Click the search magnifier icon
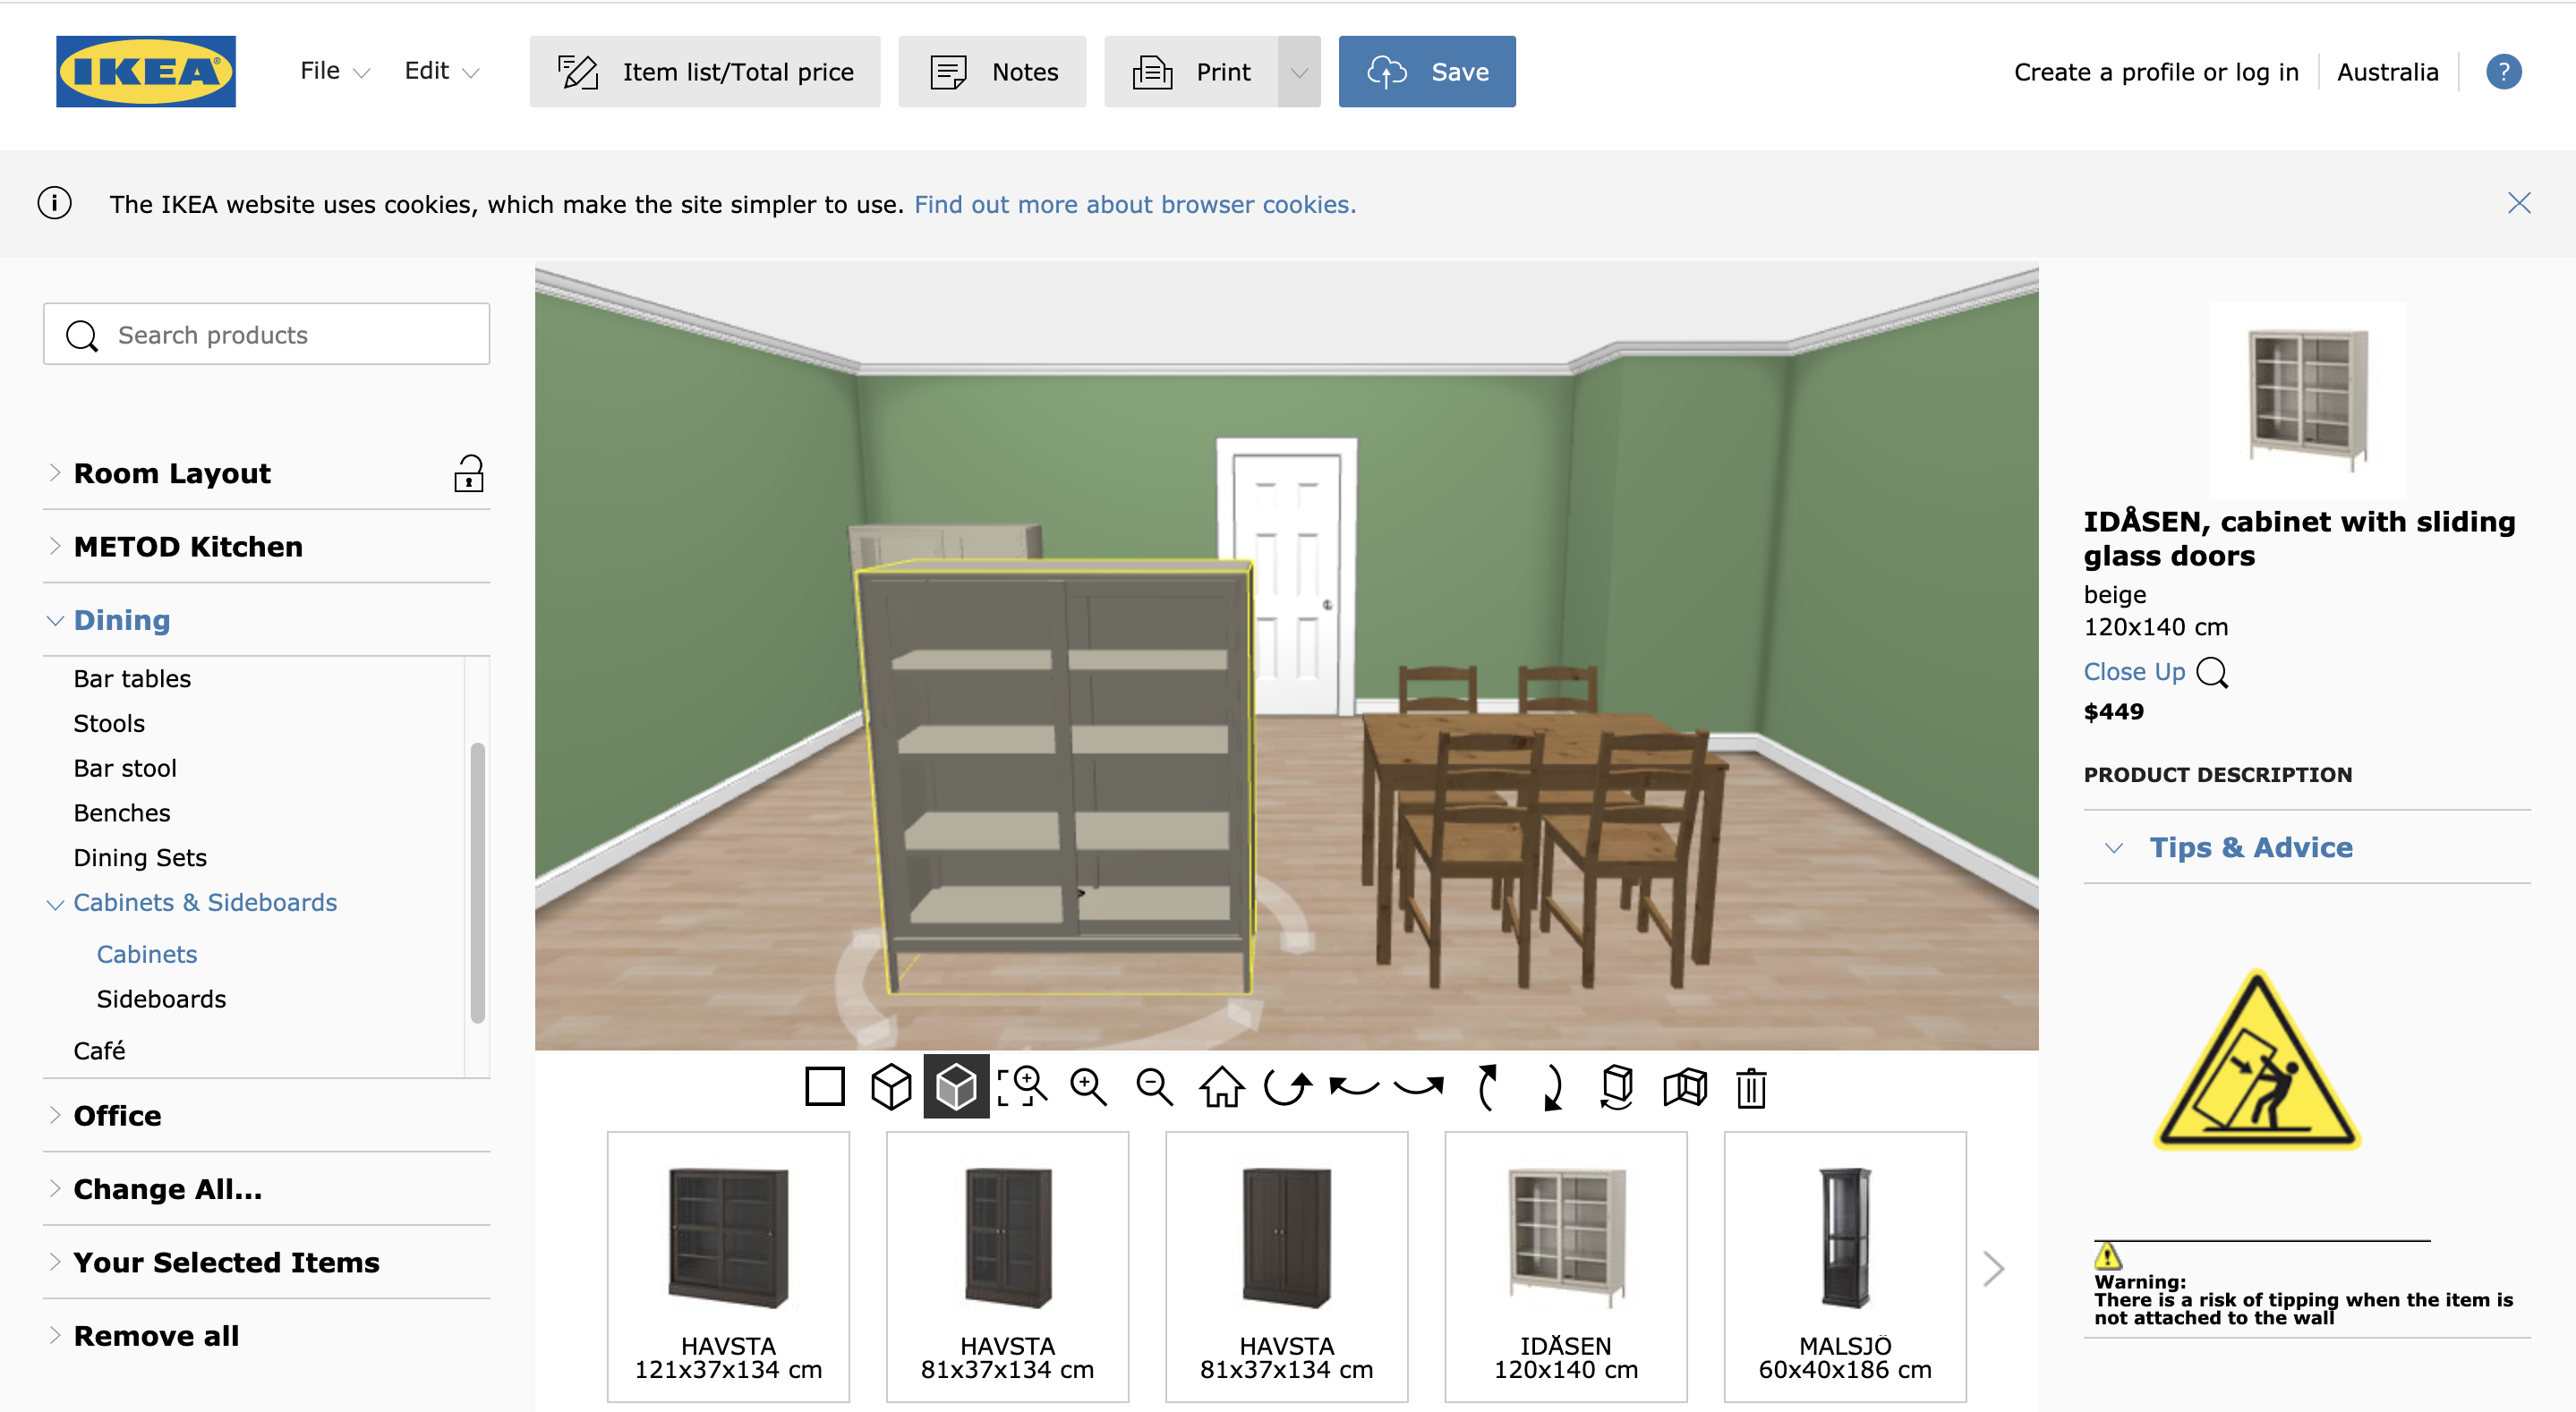2576x1412 pixels. (82, 335)
